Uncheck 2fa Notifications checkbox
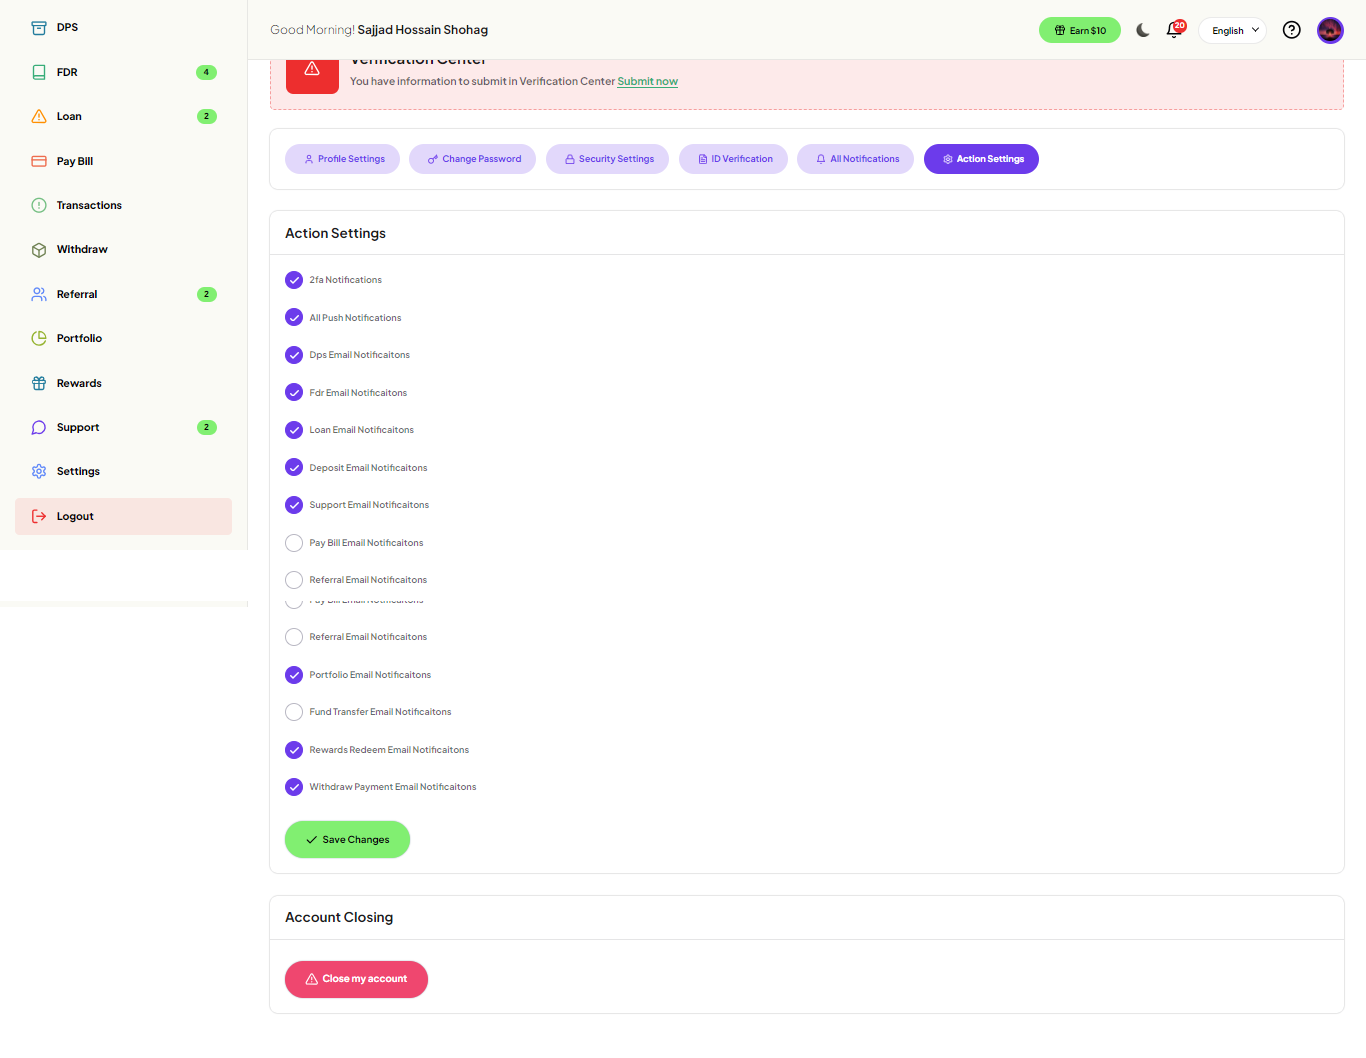This screenshot has width=1366, height=1058. pos(294,280)
